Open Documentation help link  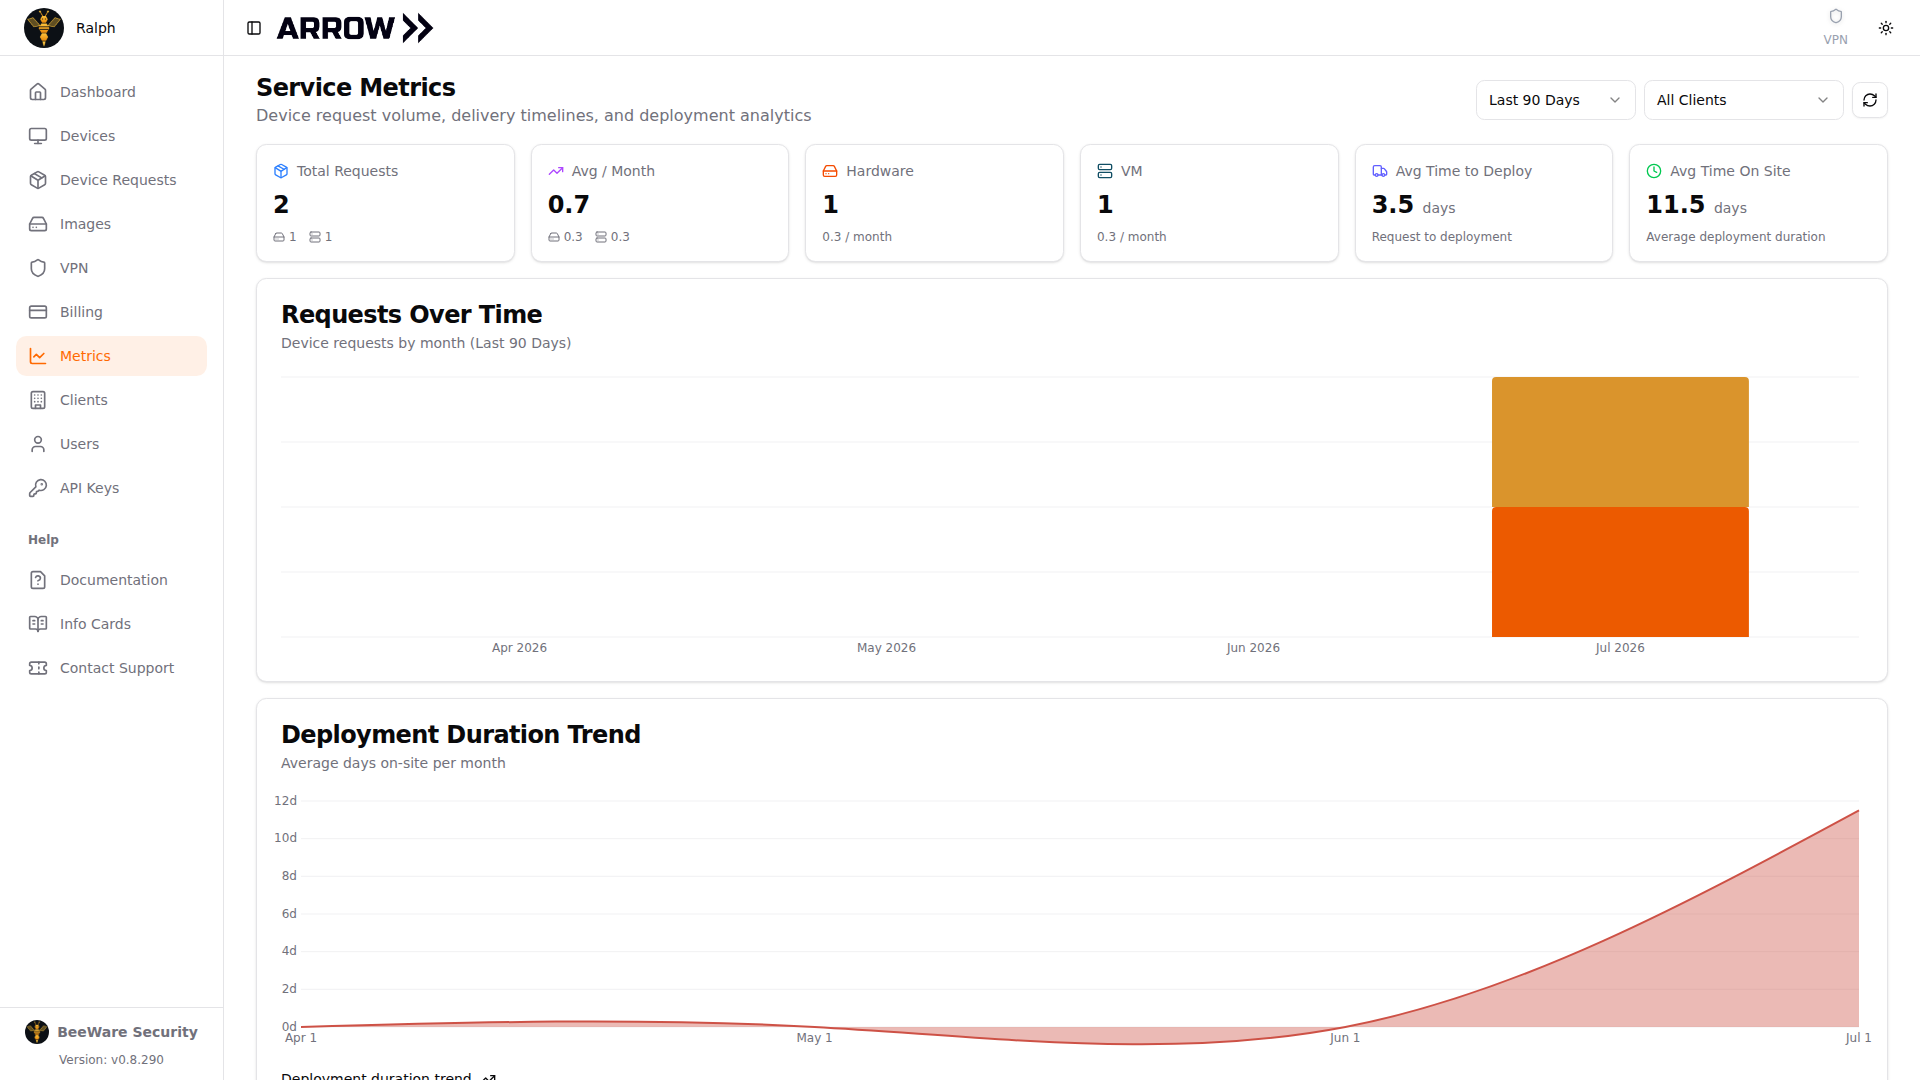111,580
